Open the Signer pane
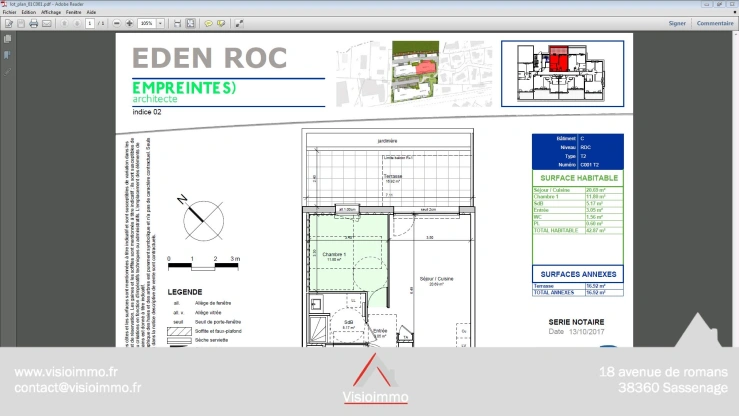Image resolution: width=739 pixels, height=416 pixels. [677, 23]
